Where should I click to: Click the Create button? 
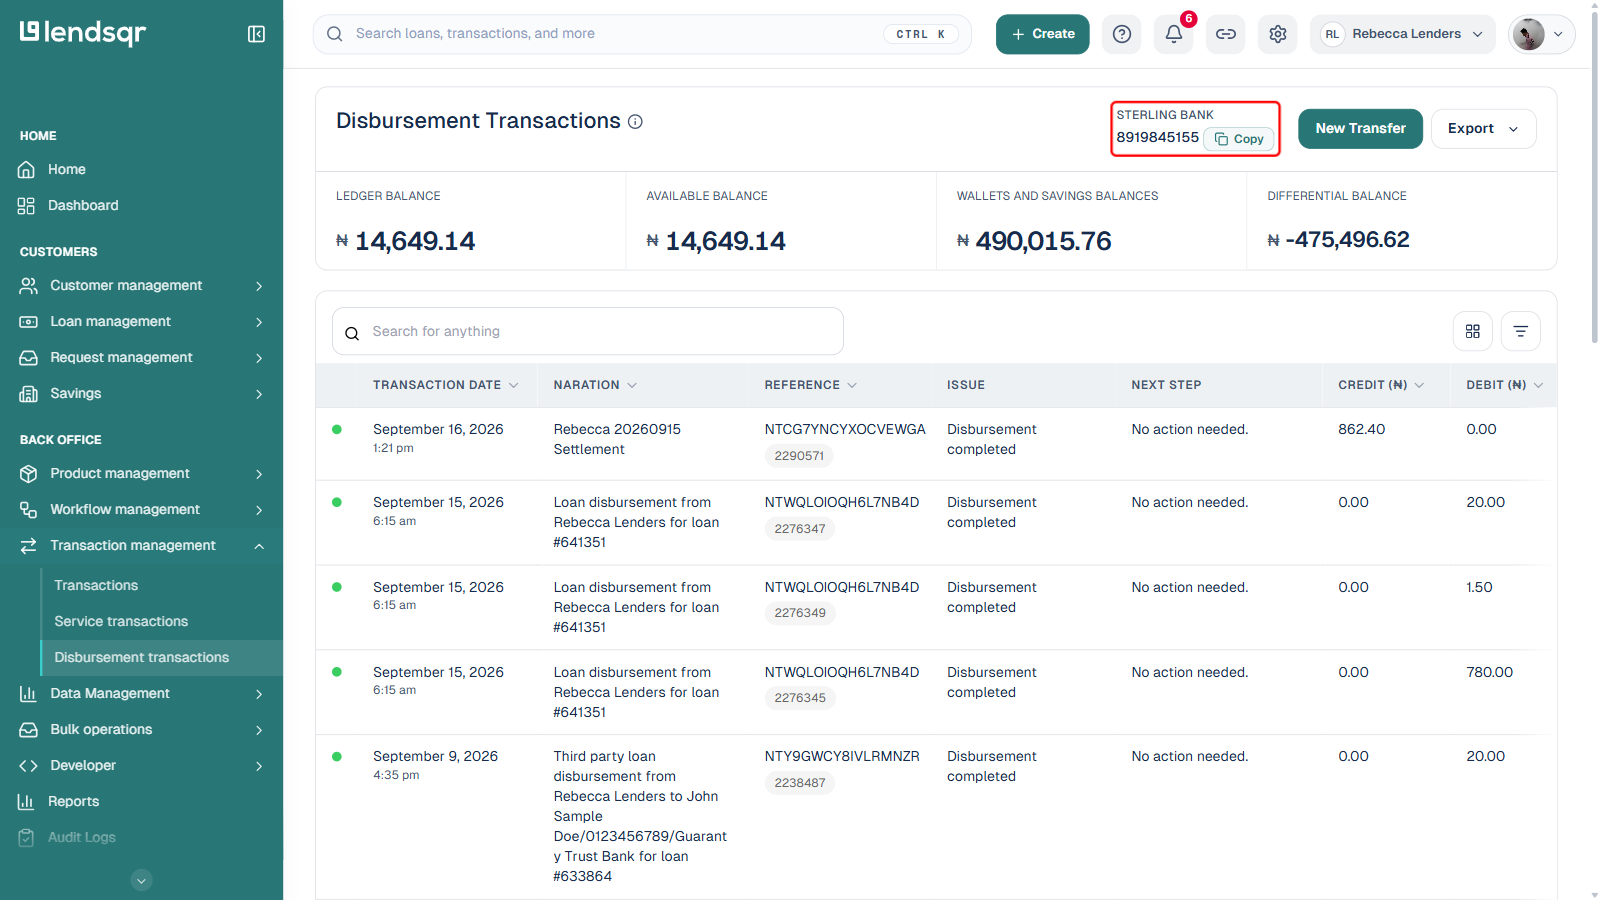tap(1042, 34)
